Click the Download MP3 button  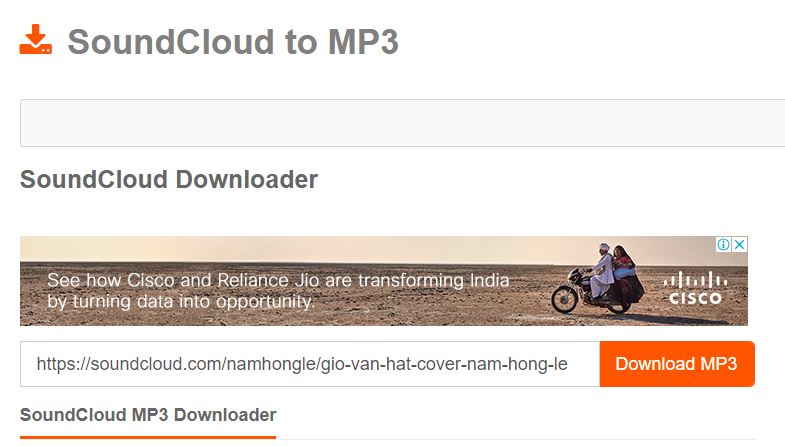click(677, 364)
